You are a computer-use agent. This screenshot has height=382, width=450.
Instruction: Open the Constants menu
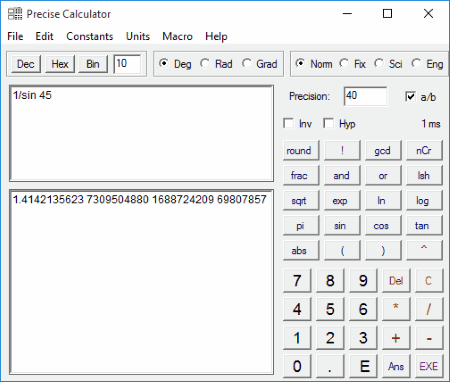click(x=90, y=36)
